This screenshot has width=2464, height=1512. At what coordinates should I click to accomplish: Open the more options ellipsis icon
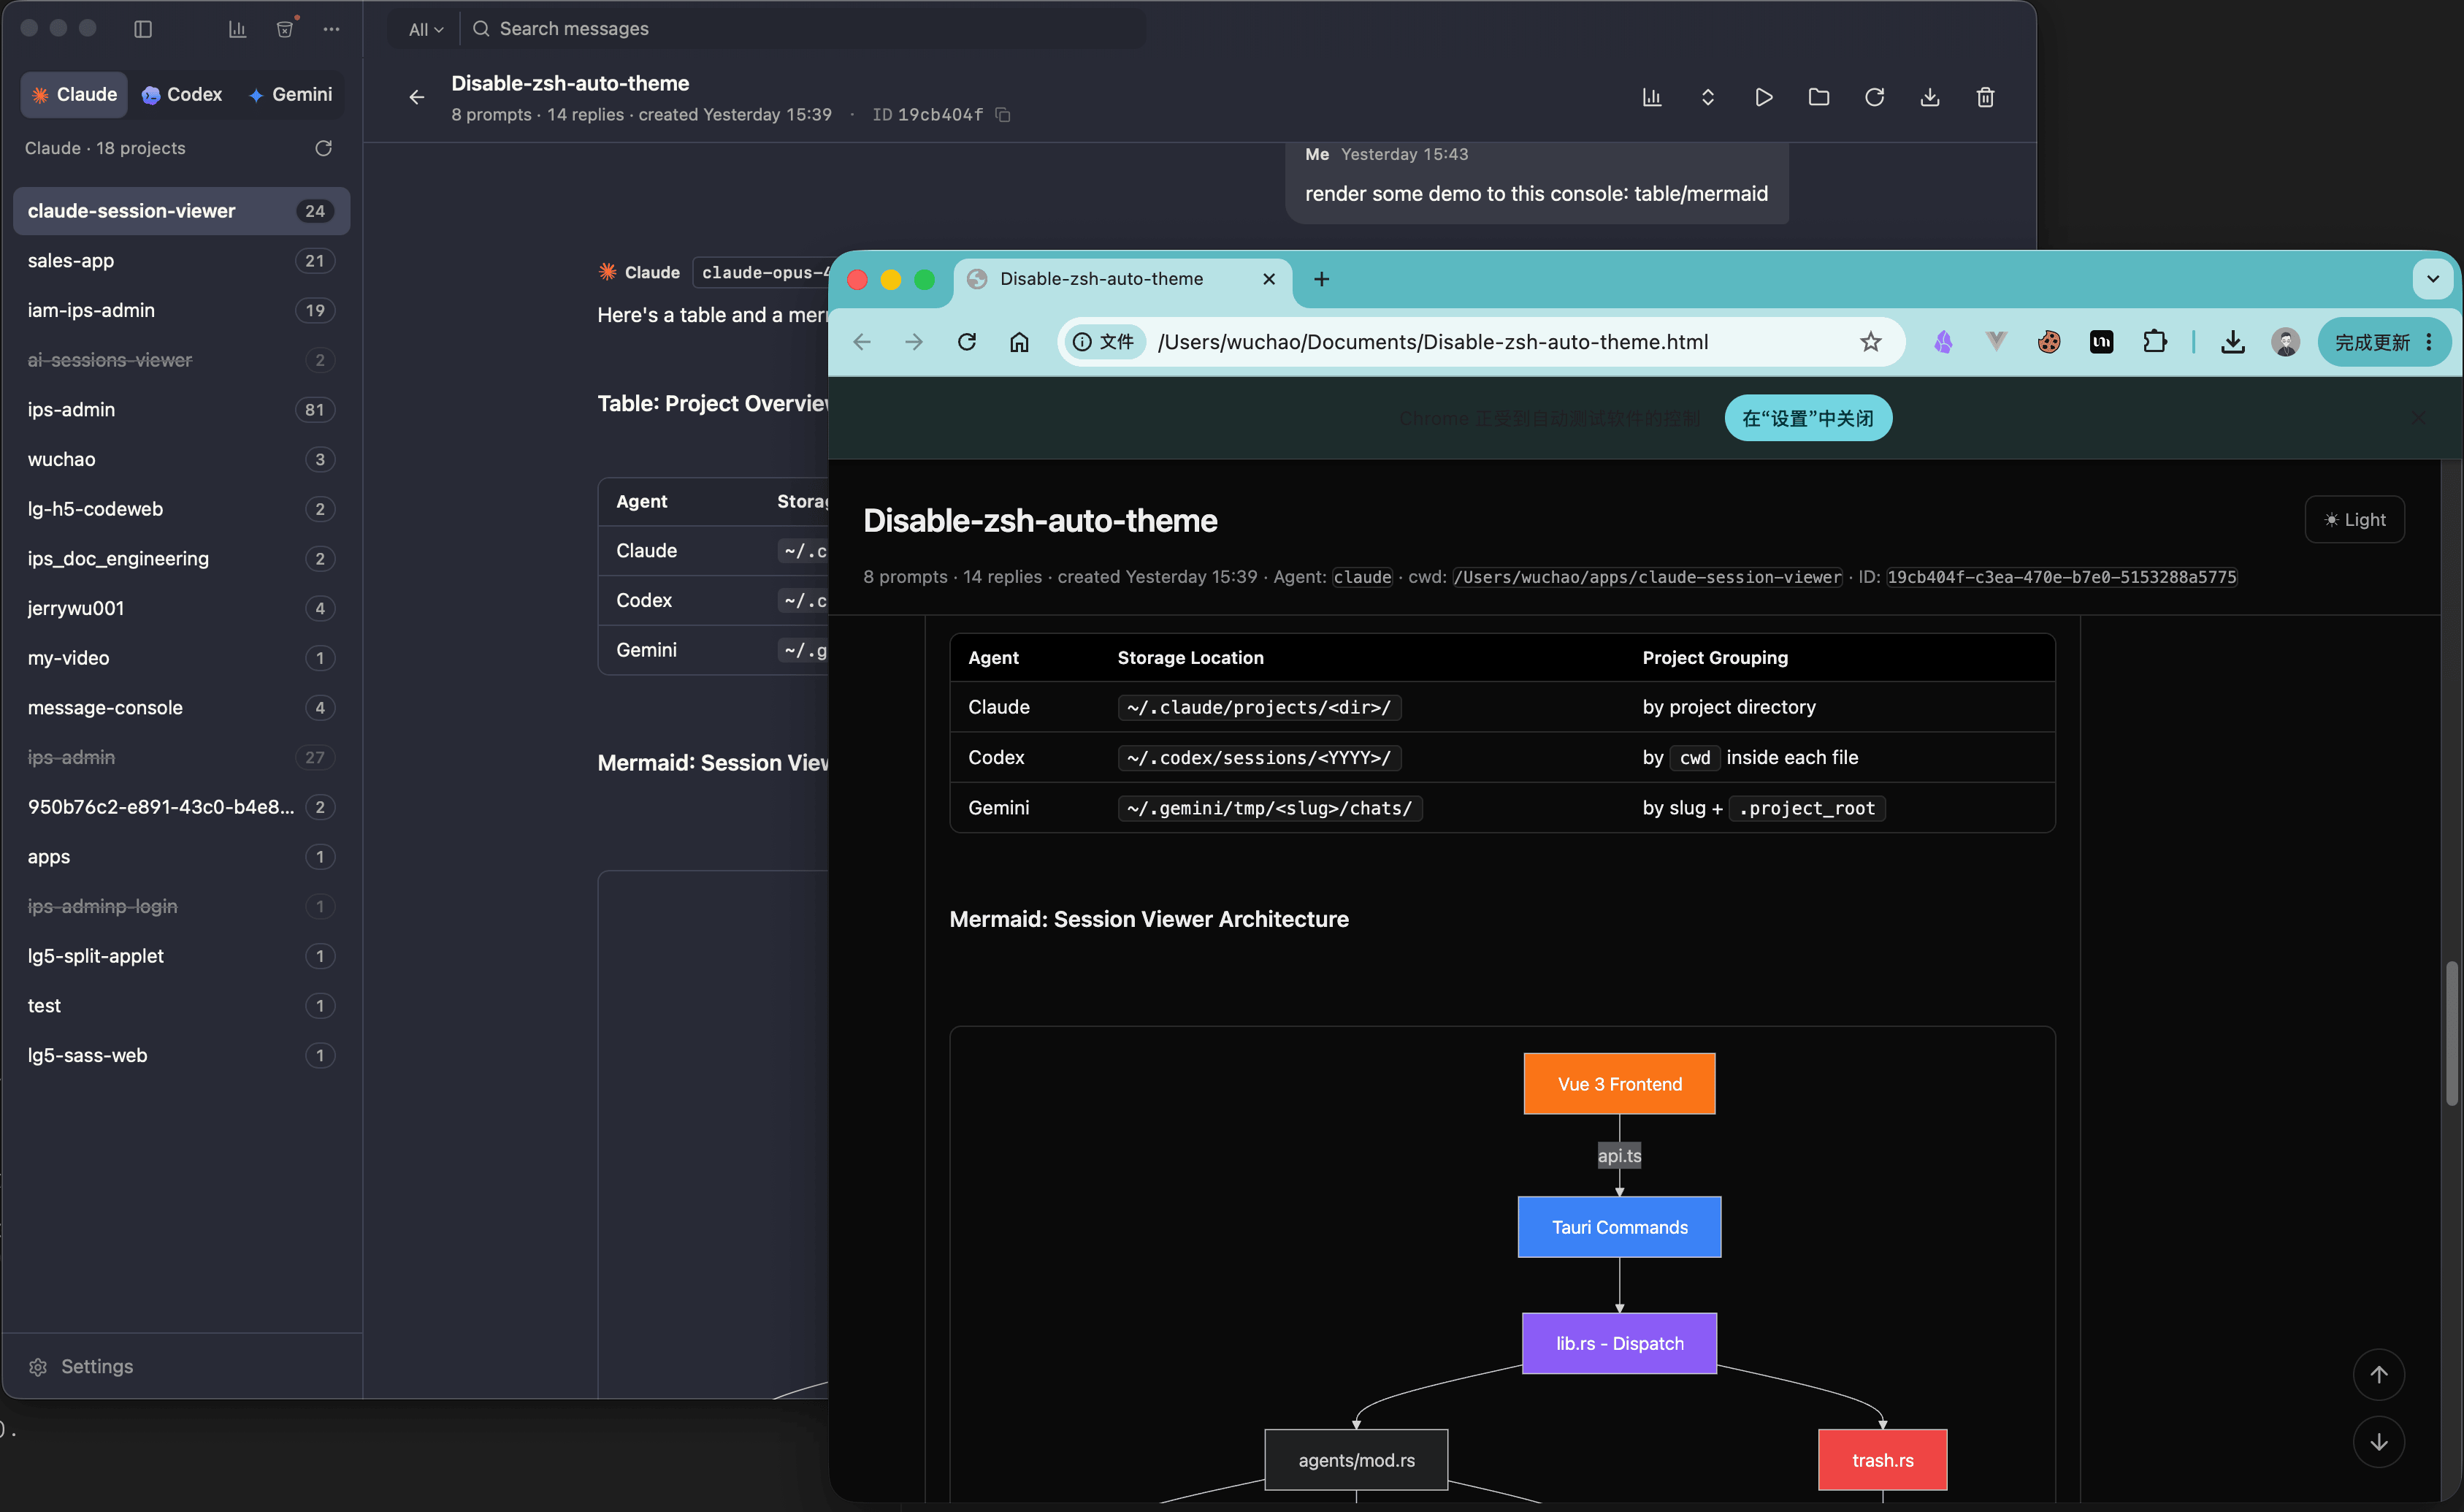tap(331, 29)
